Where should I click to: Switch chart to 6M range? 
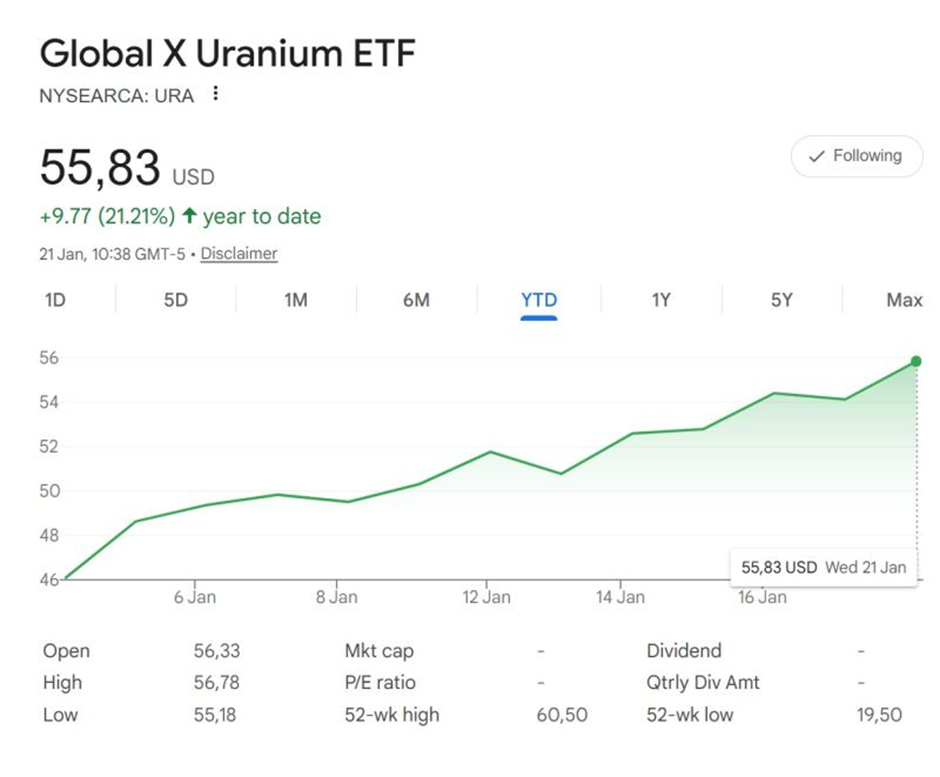click(416, 300)
